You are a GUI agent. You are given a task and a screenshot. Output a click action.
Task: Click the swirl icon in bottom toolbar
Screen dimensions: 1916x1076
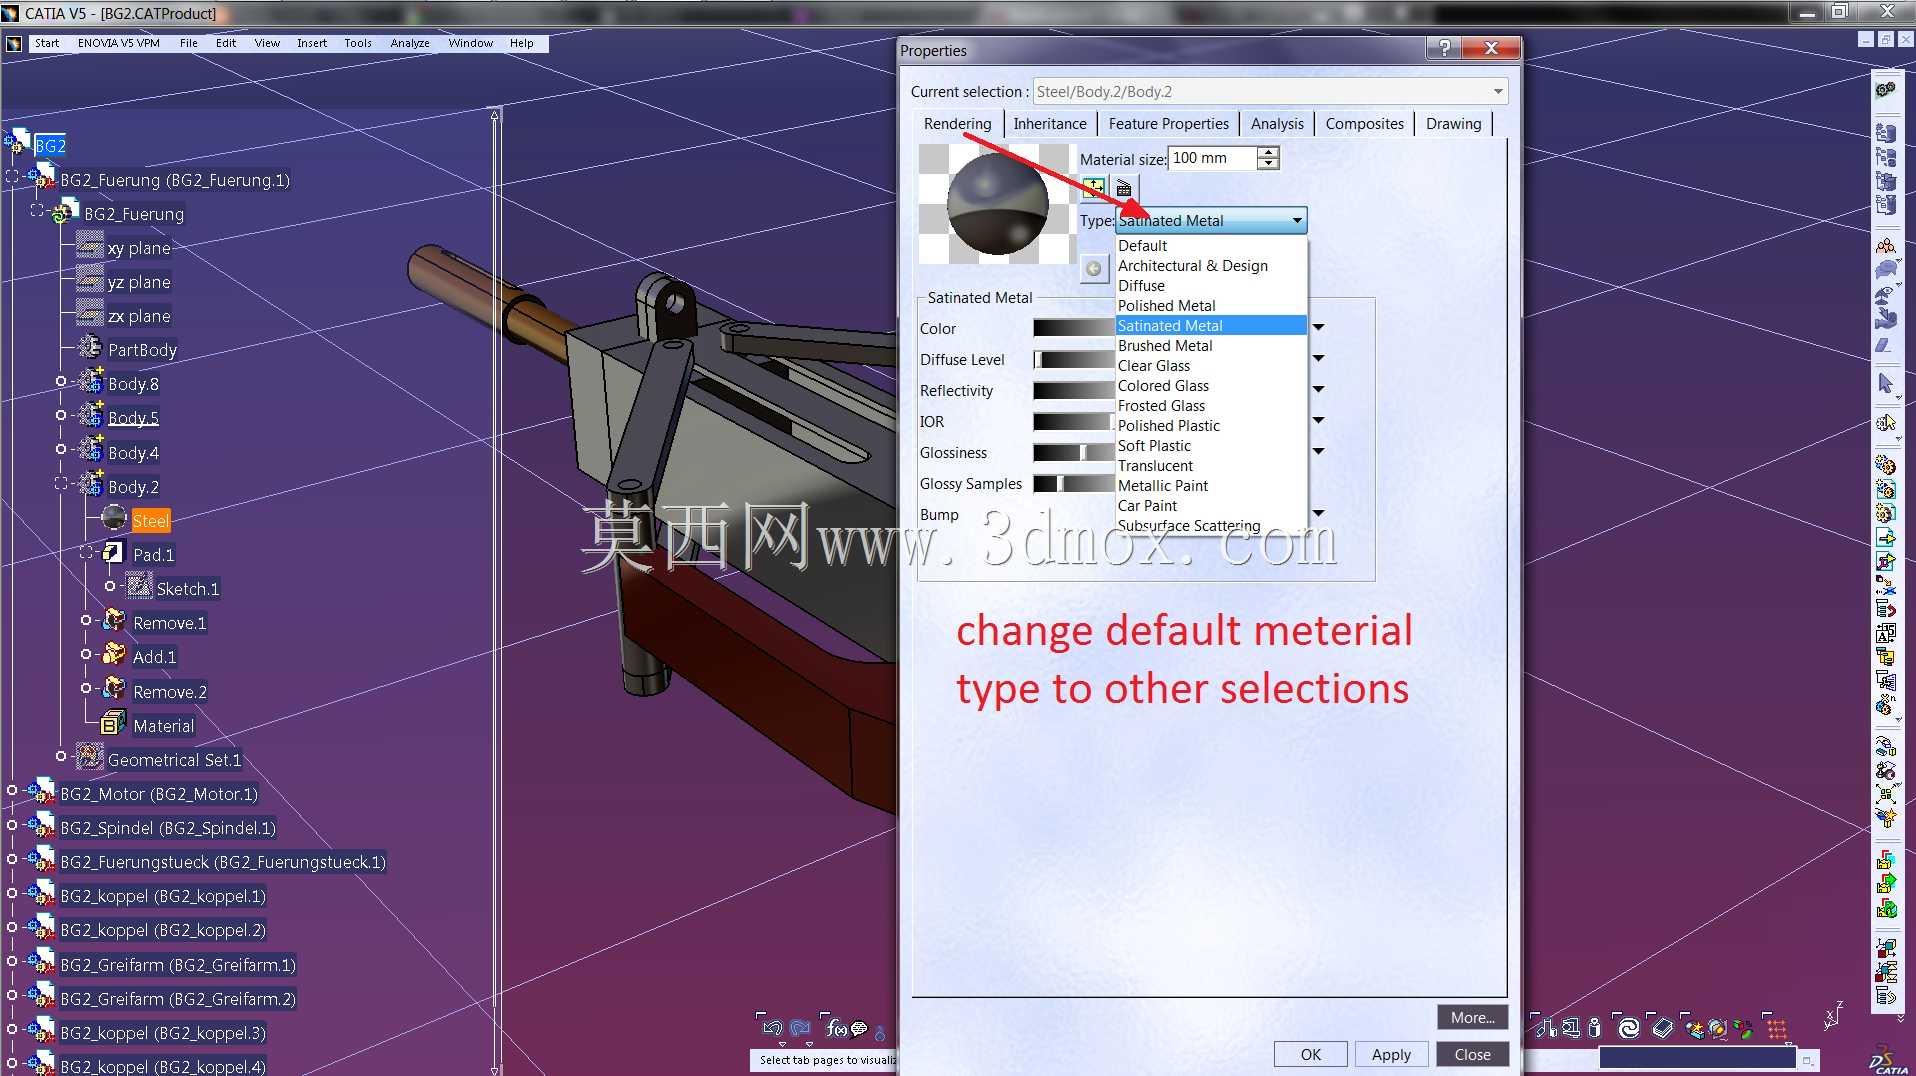point(1629,1028)
